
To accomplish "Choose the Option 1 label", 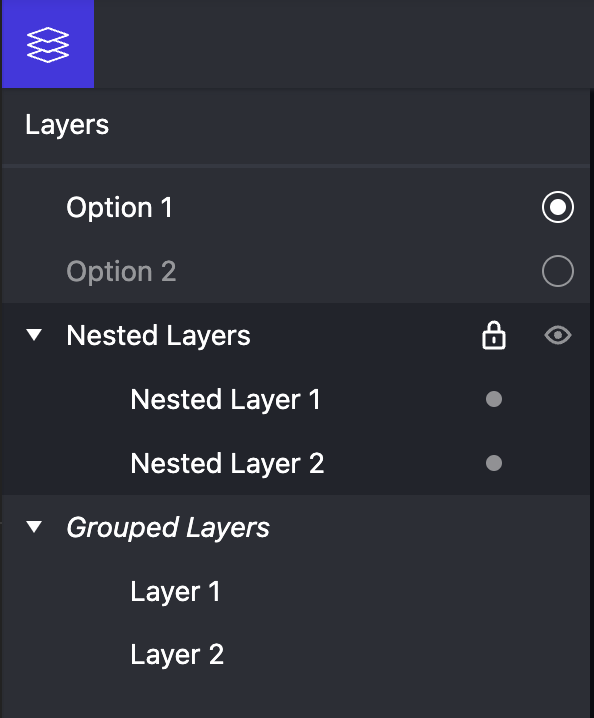I will 119,207.
